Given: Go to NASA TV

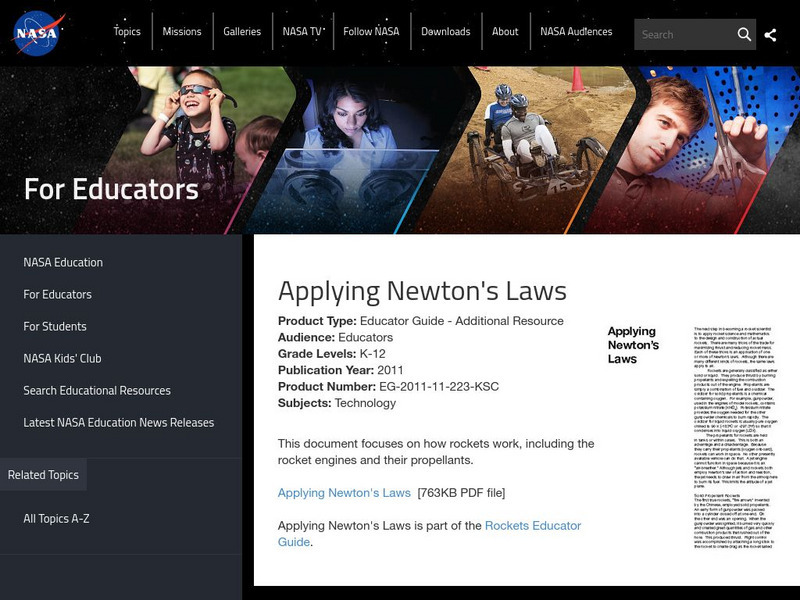Looking at the screenshot, I should click(x=302, y=32).
